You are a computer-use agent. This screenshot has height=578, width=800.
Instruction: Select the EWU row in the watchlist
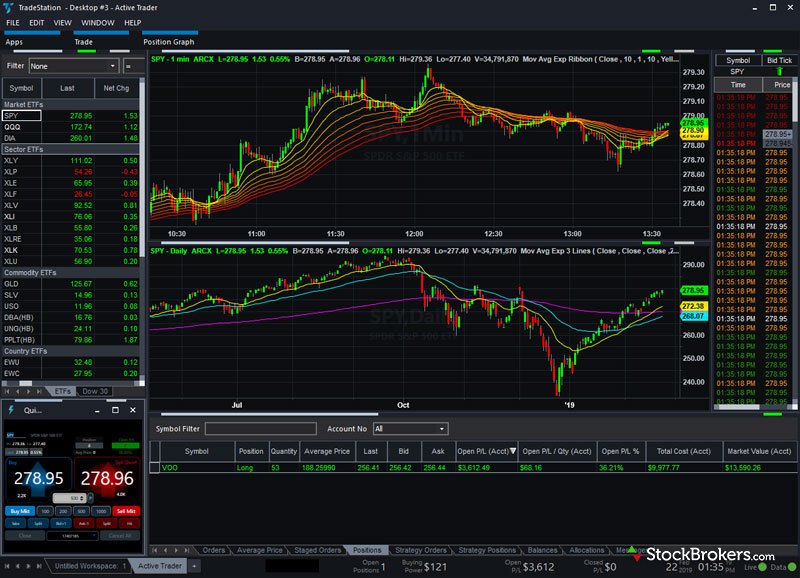[x=71, y=363]
